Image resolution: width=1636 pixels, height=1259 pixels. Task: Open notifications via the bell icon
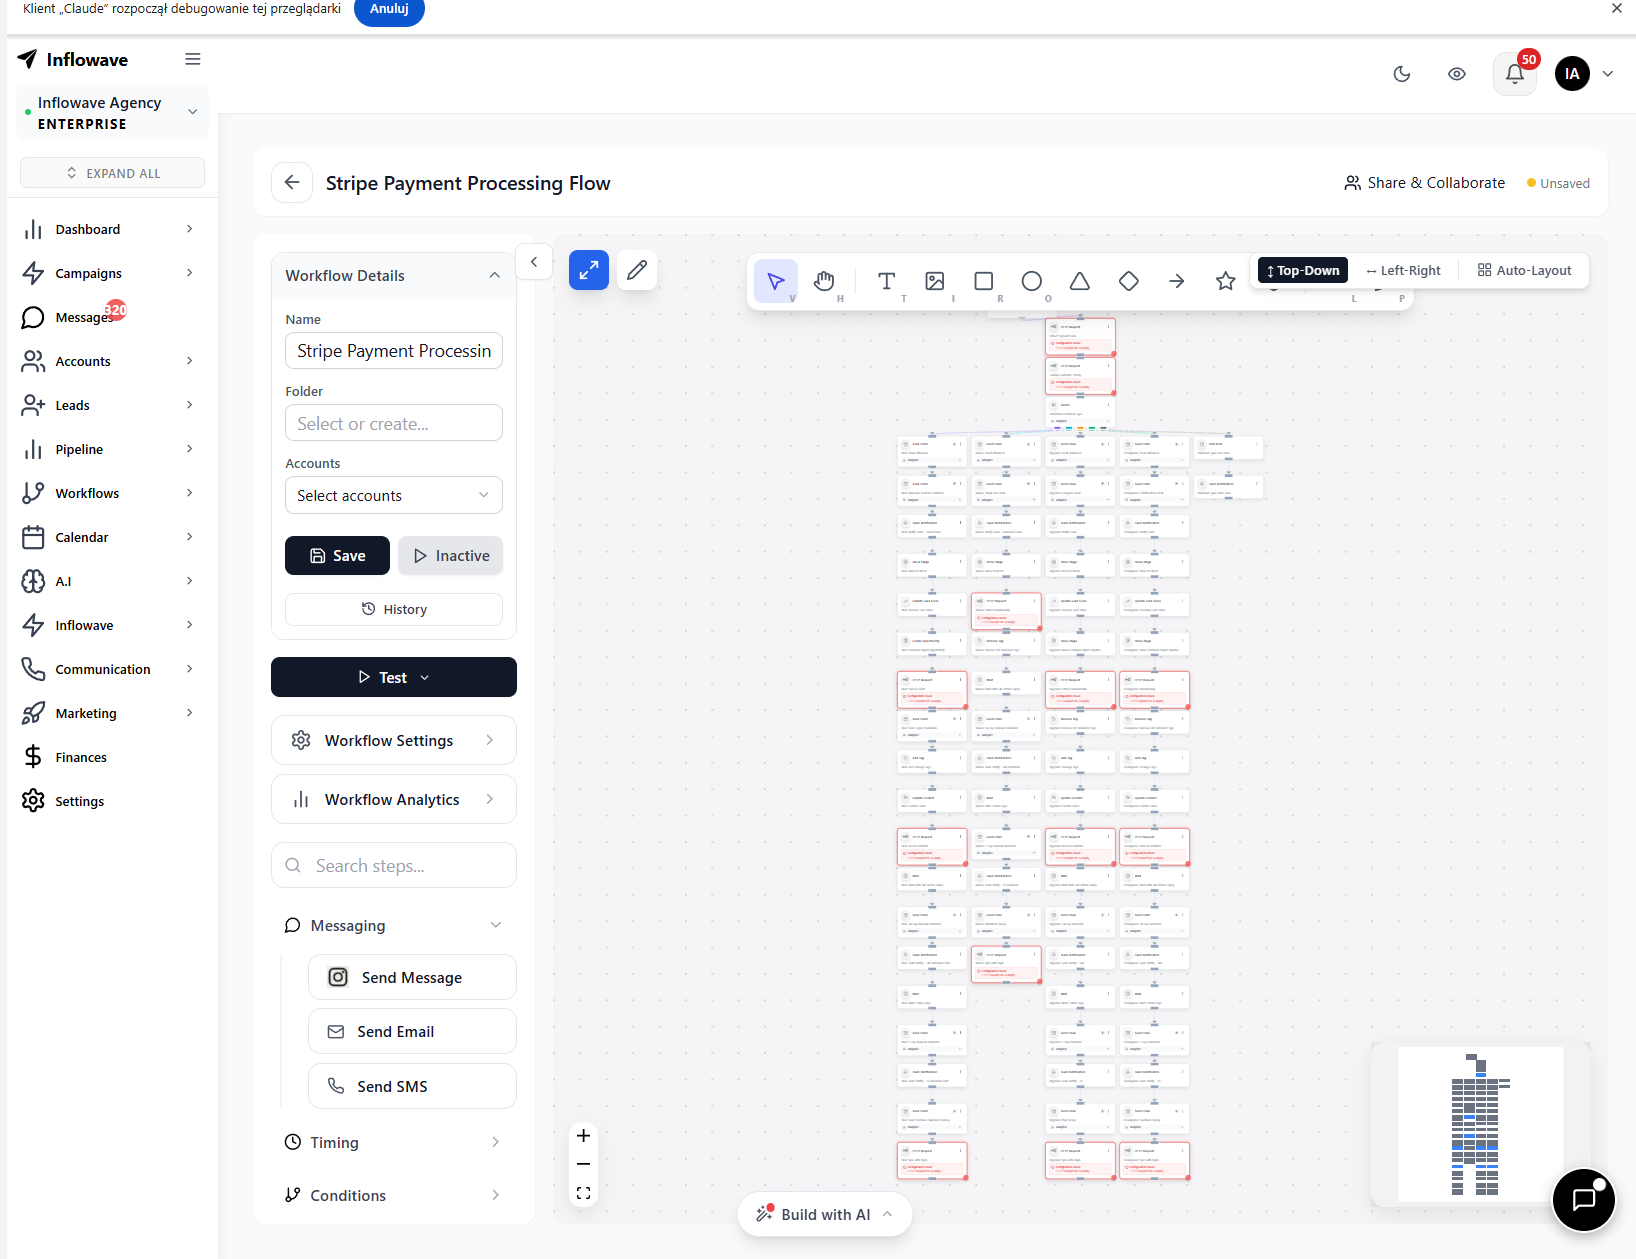pos(1514,74)
